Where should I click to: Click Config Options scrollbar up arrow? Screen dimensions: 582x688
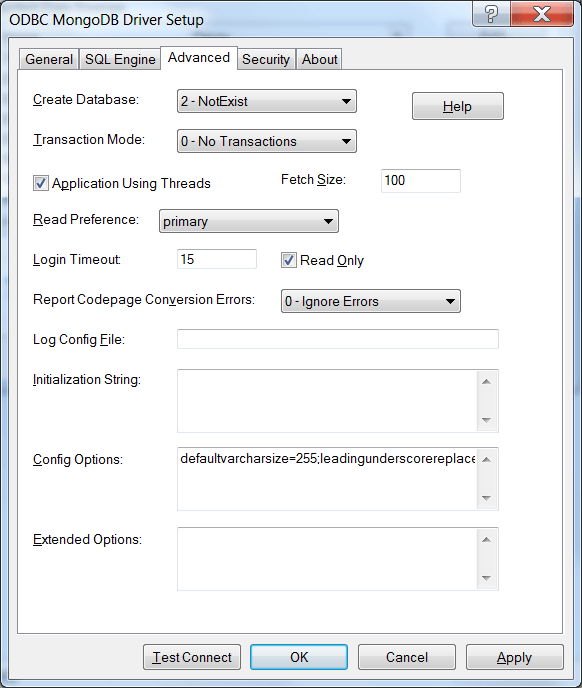(486, 460)
